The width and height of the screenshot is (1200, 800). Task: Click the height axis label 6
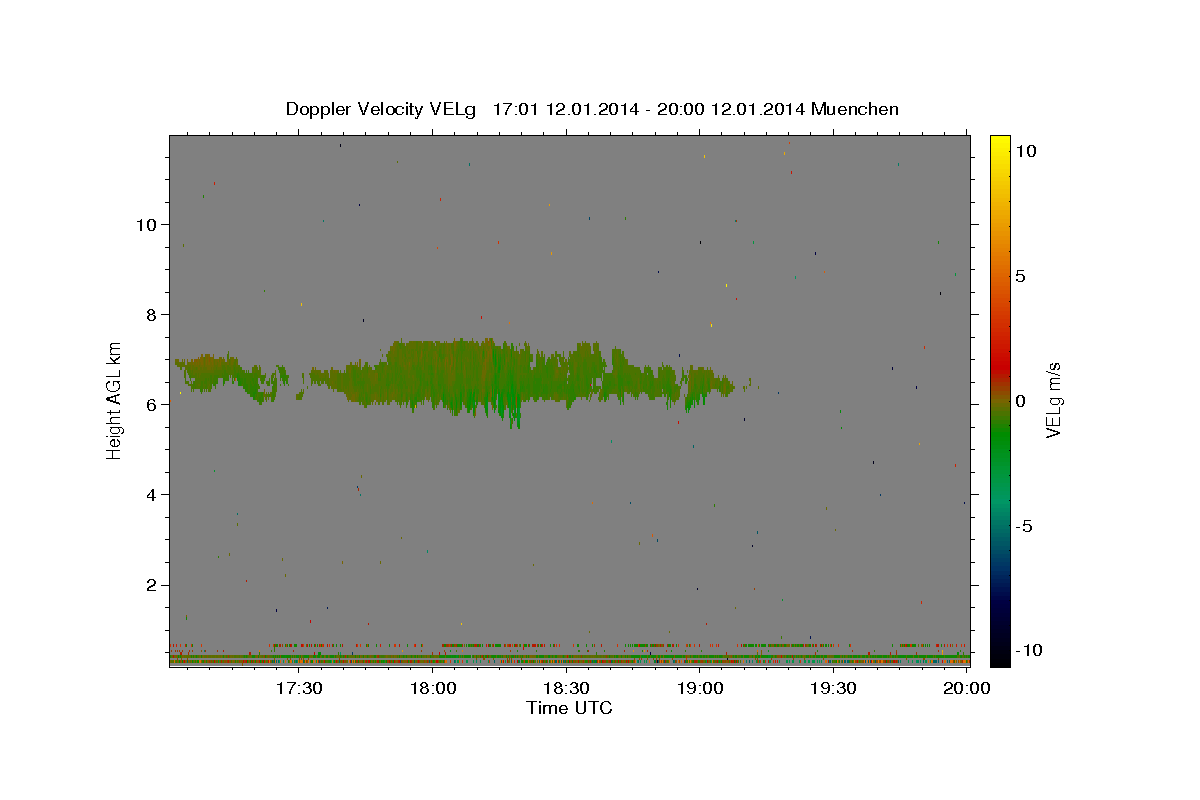tap(151, 404)
